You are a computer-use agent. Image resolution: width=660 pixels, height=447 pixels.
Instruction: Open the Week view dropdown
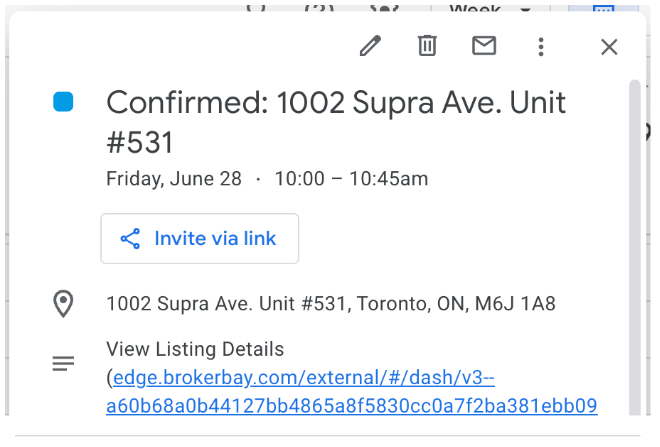(490, 8)
